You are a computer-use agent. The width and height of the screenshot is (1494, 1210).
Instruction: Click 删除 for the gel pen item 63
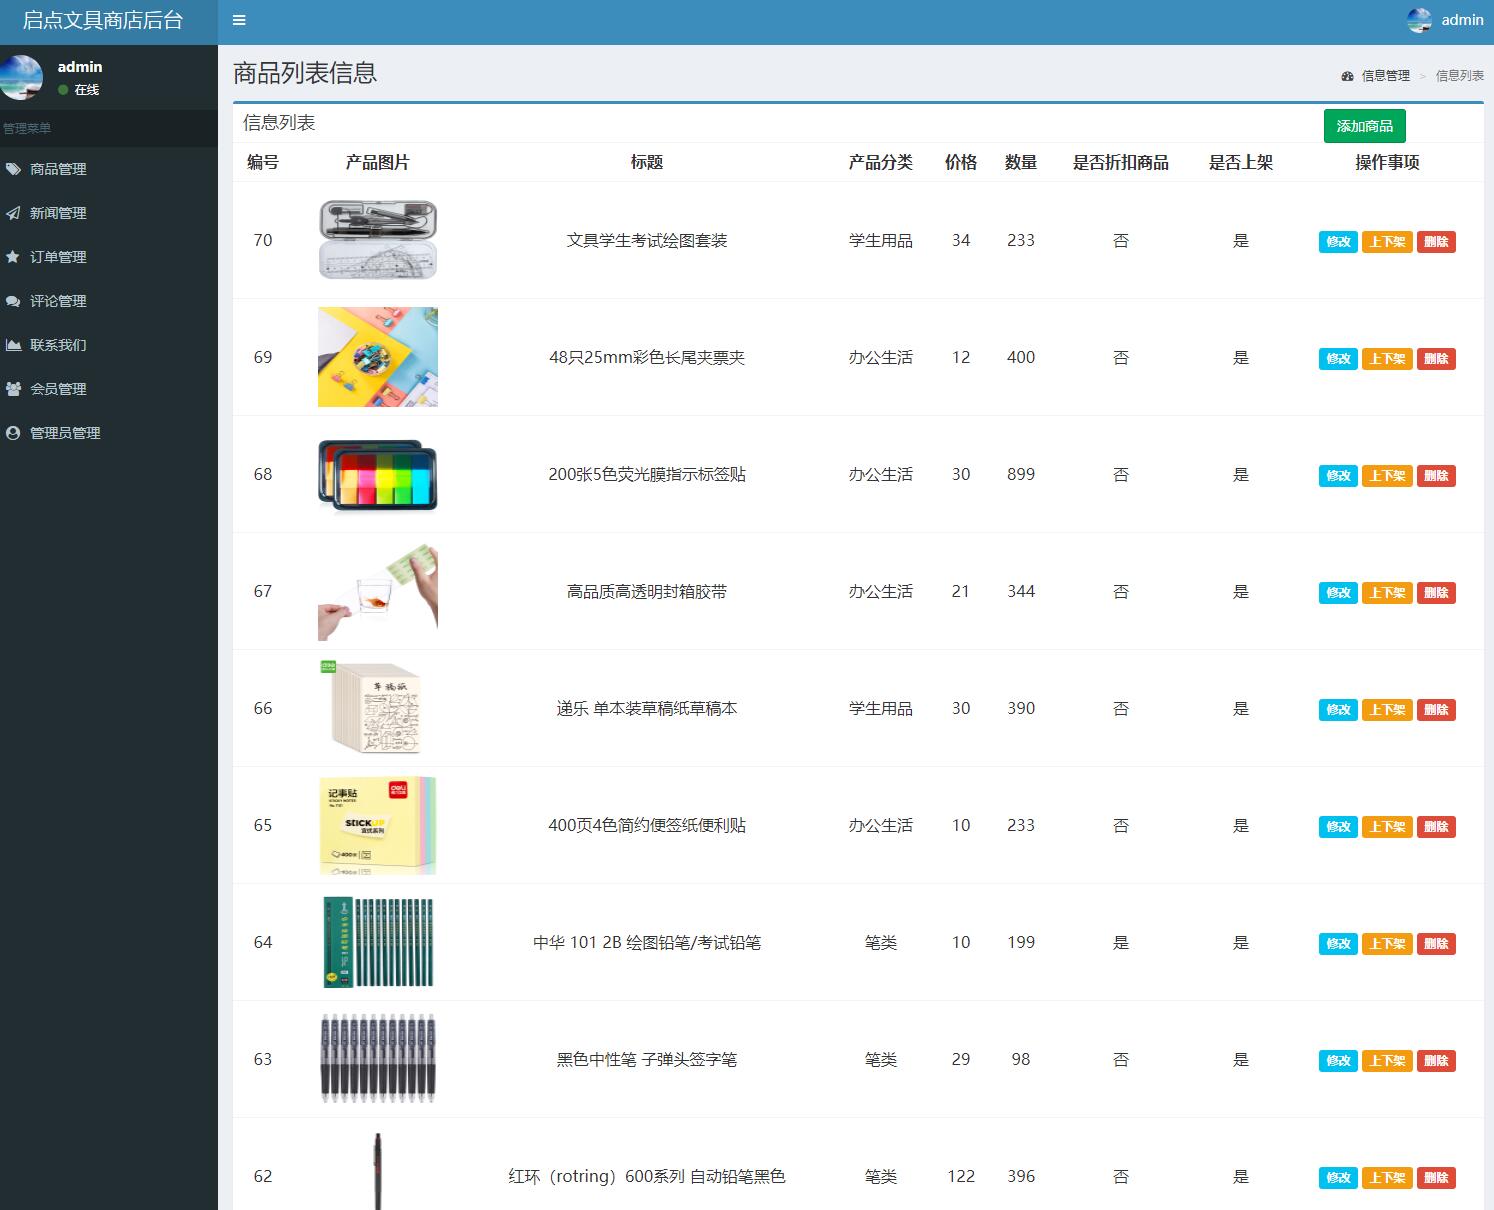click(x=1436, y=1060)
